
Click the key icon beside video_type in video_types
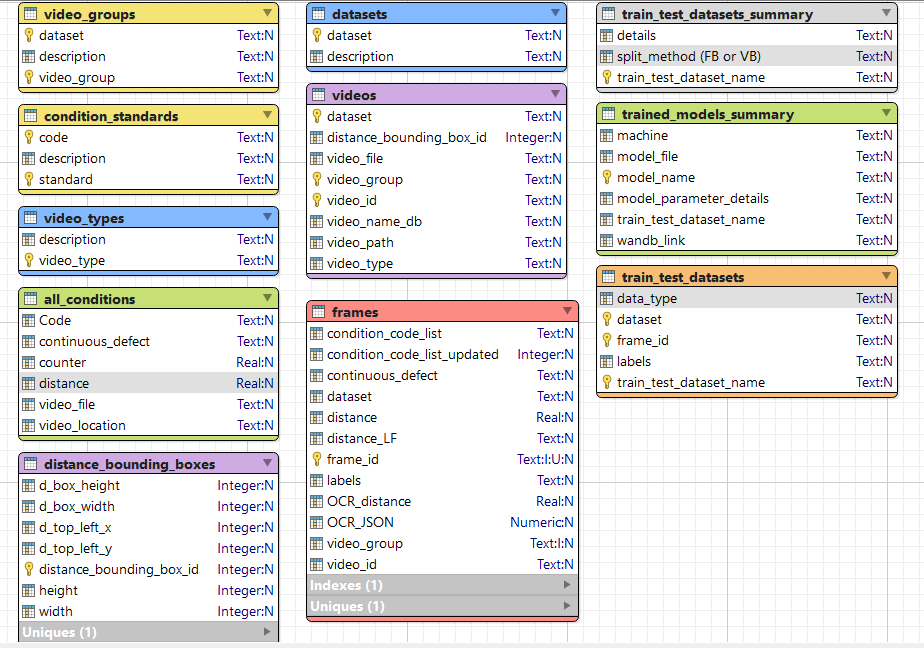[x=29, y=260]
